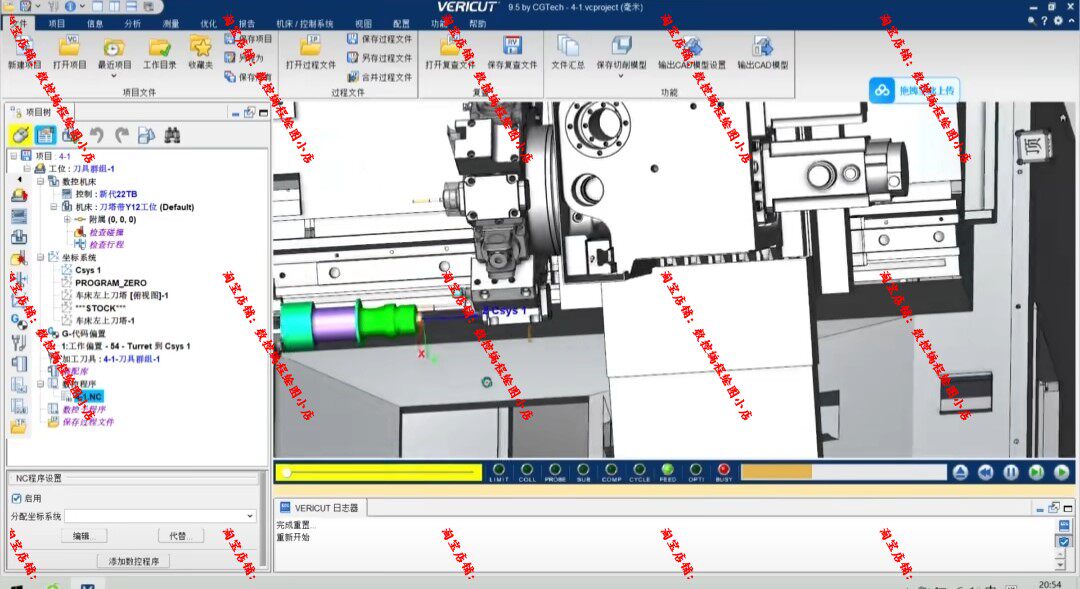Image resolution: width=1080 pixels, height=589 pixels.
Task: Click the tools icon in left sidebar
Action: 19,342
